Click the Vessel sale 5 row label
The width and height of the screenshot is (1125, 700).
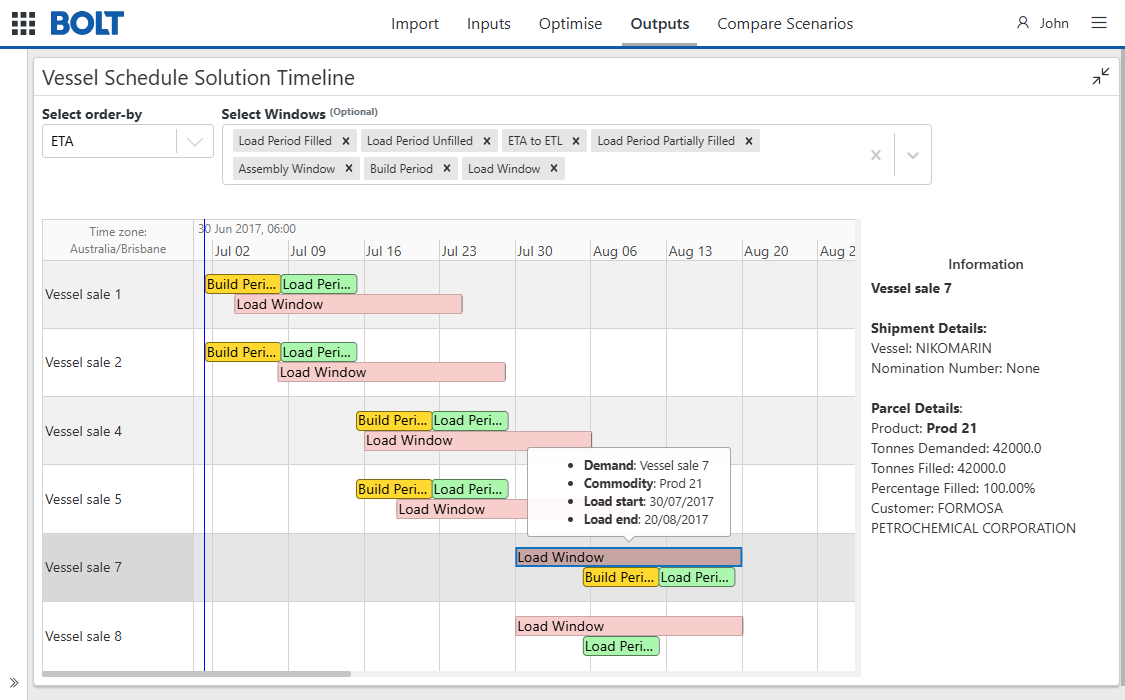click(x=83, y=499)
